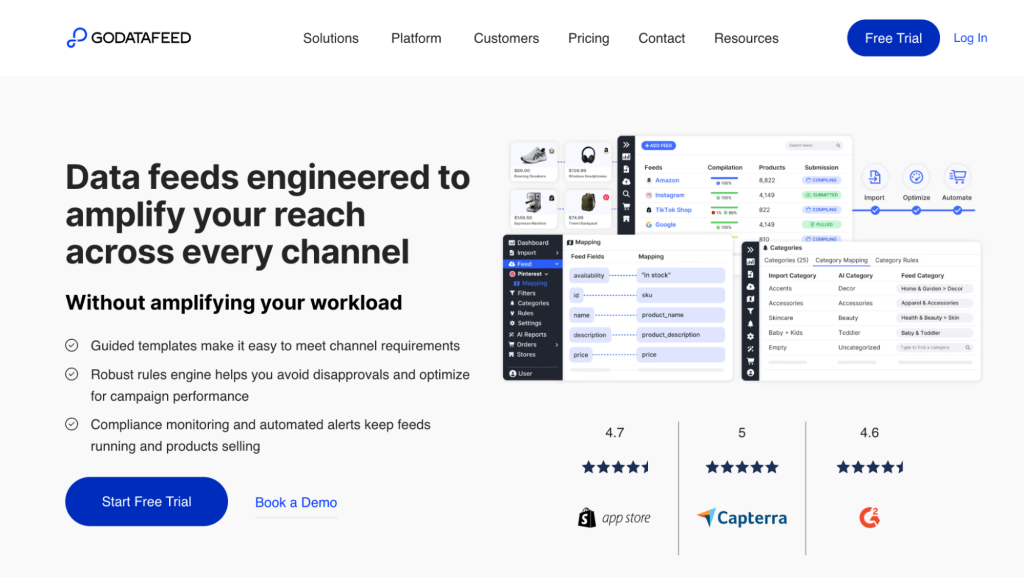Click the G2 logo
Screen dimensions: 1024x578
click(869, 518)
